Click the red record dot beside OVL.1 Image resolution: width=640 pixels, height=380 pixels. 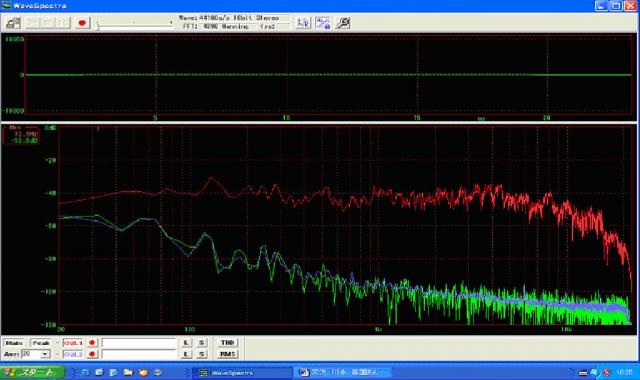(x=92, y=343)
